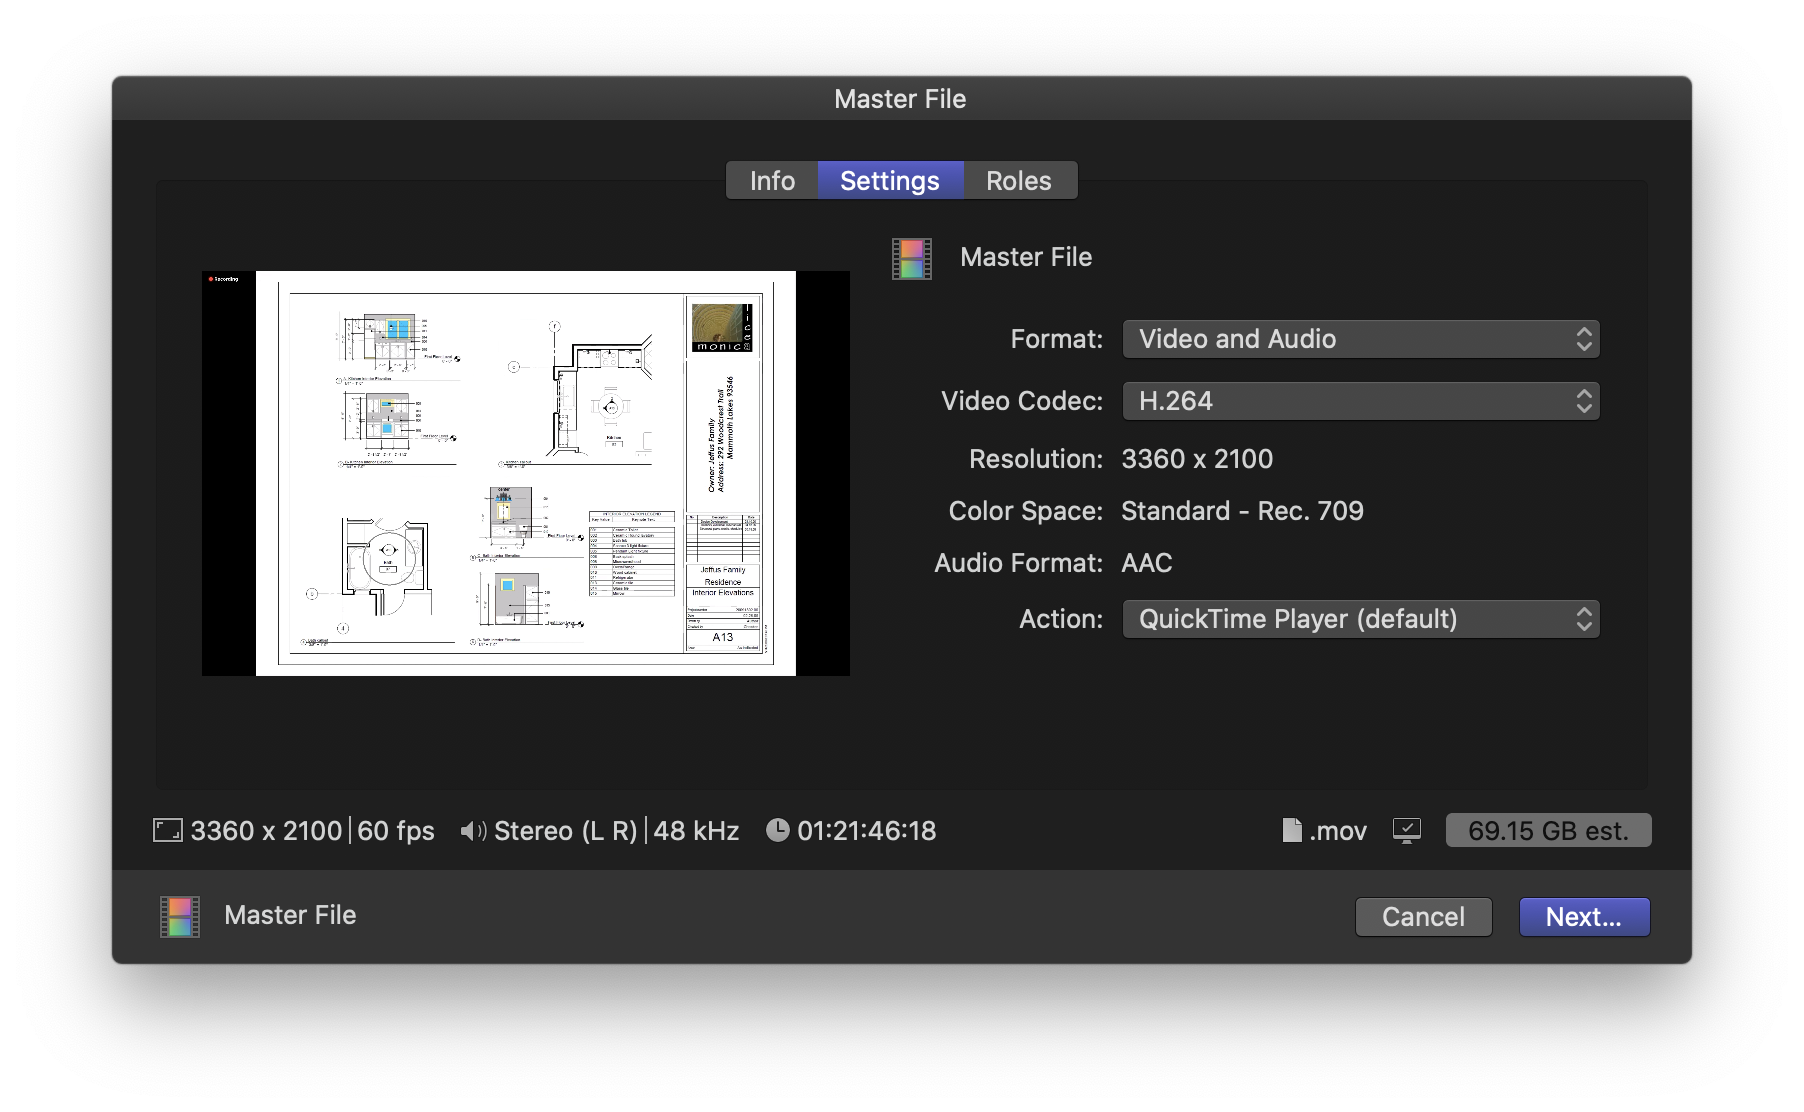Click the .mov file document icon

point(1292,830)
